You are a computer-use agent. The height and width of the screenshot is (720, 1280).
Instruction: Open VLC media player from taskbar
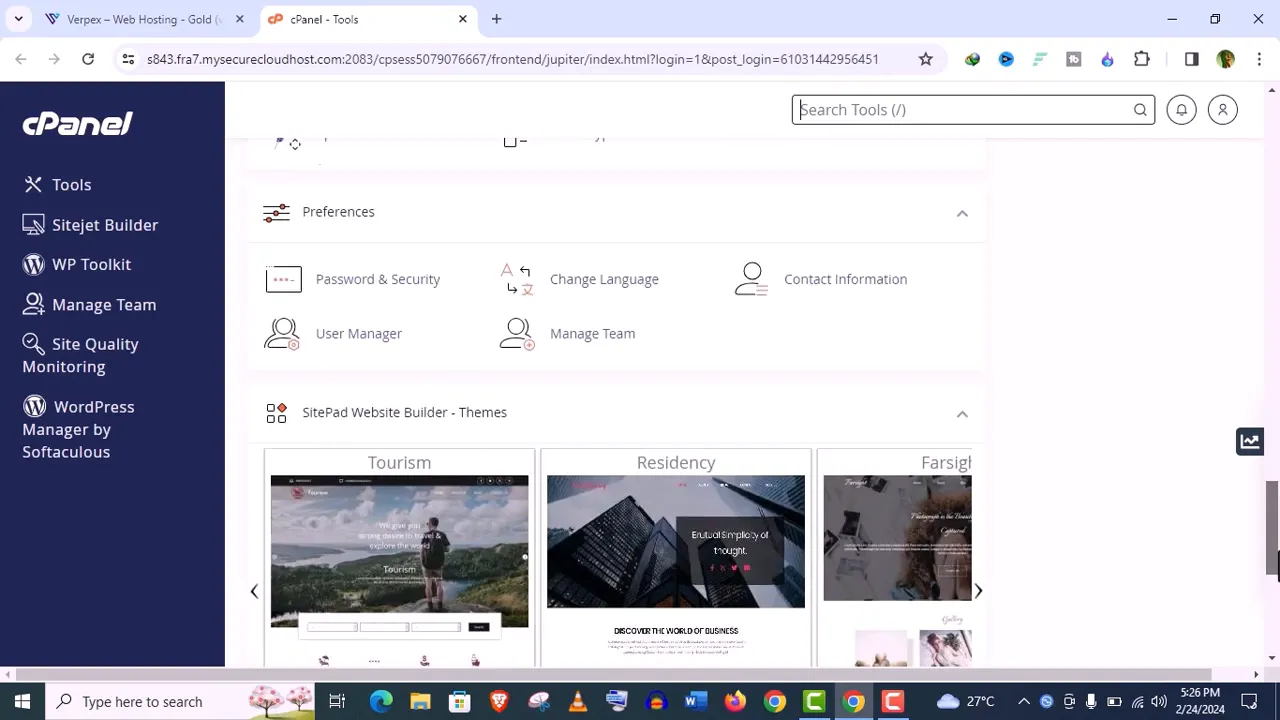[x=577, y=701]
